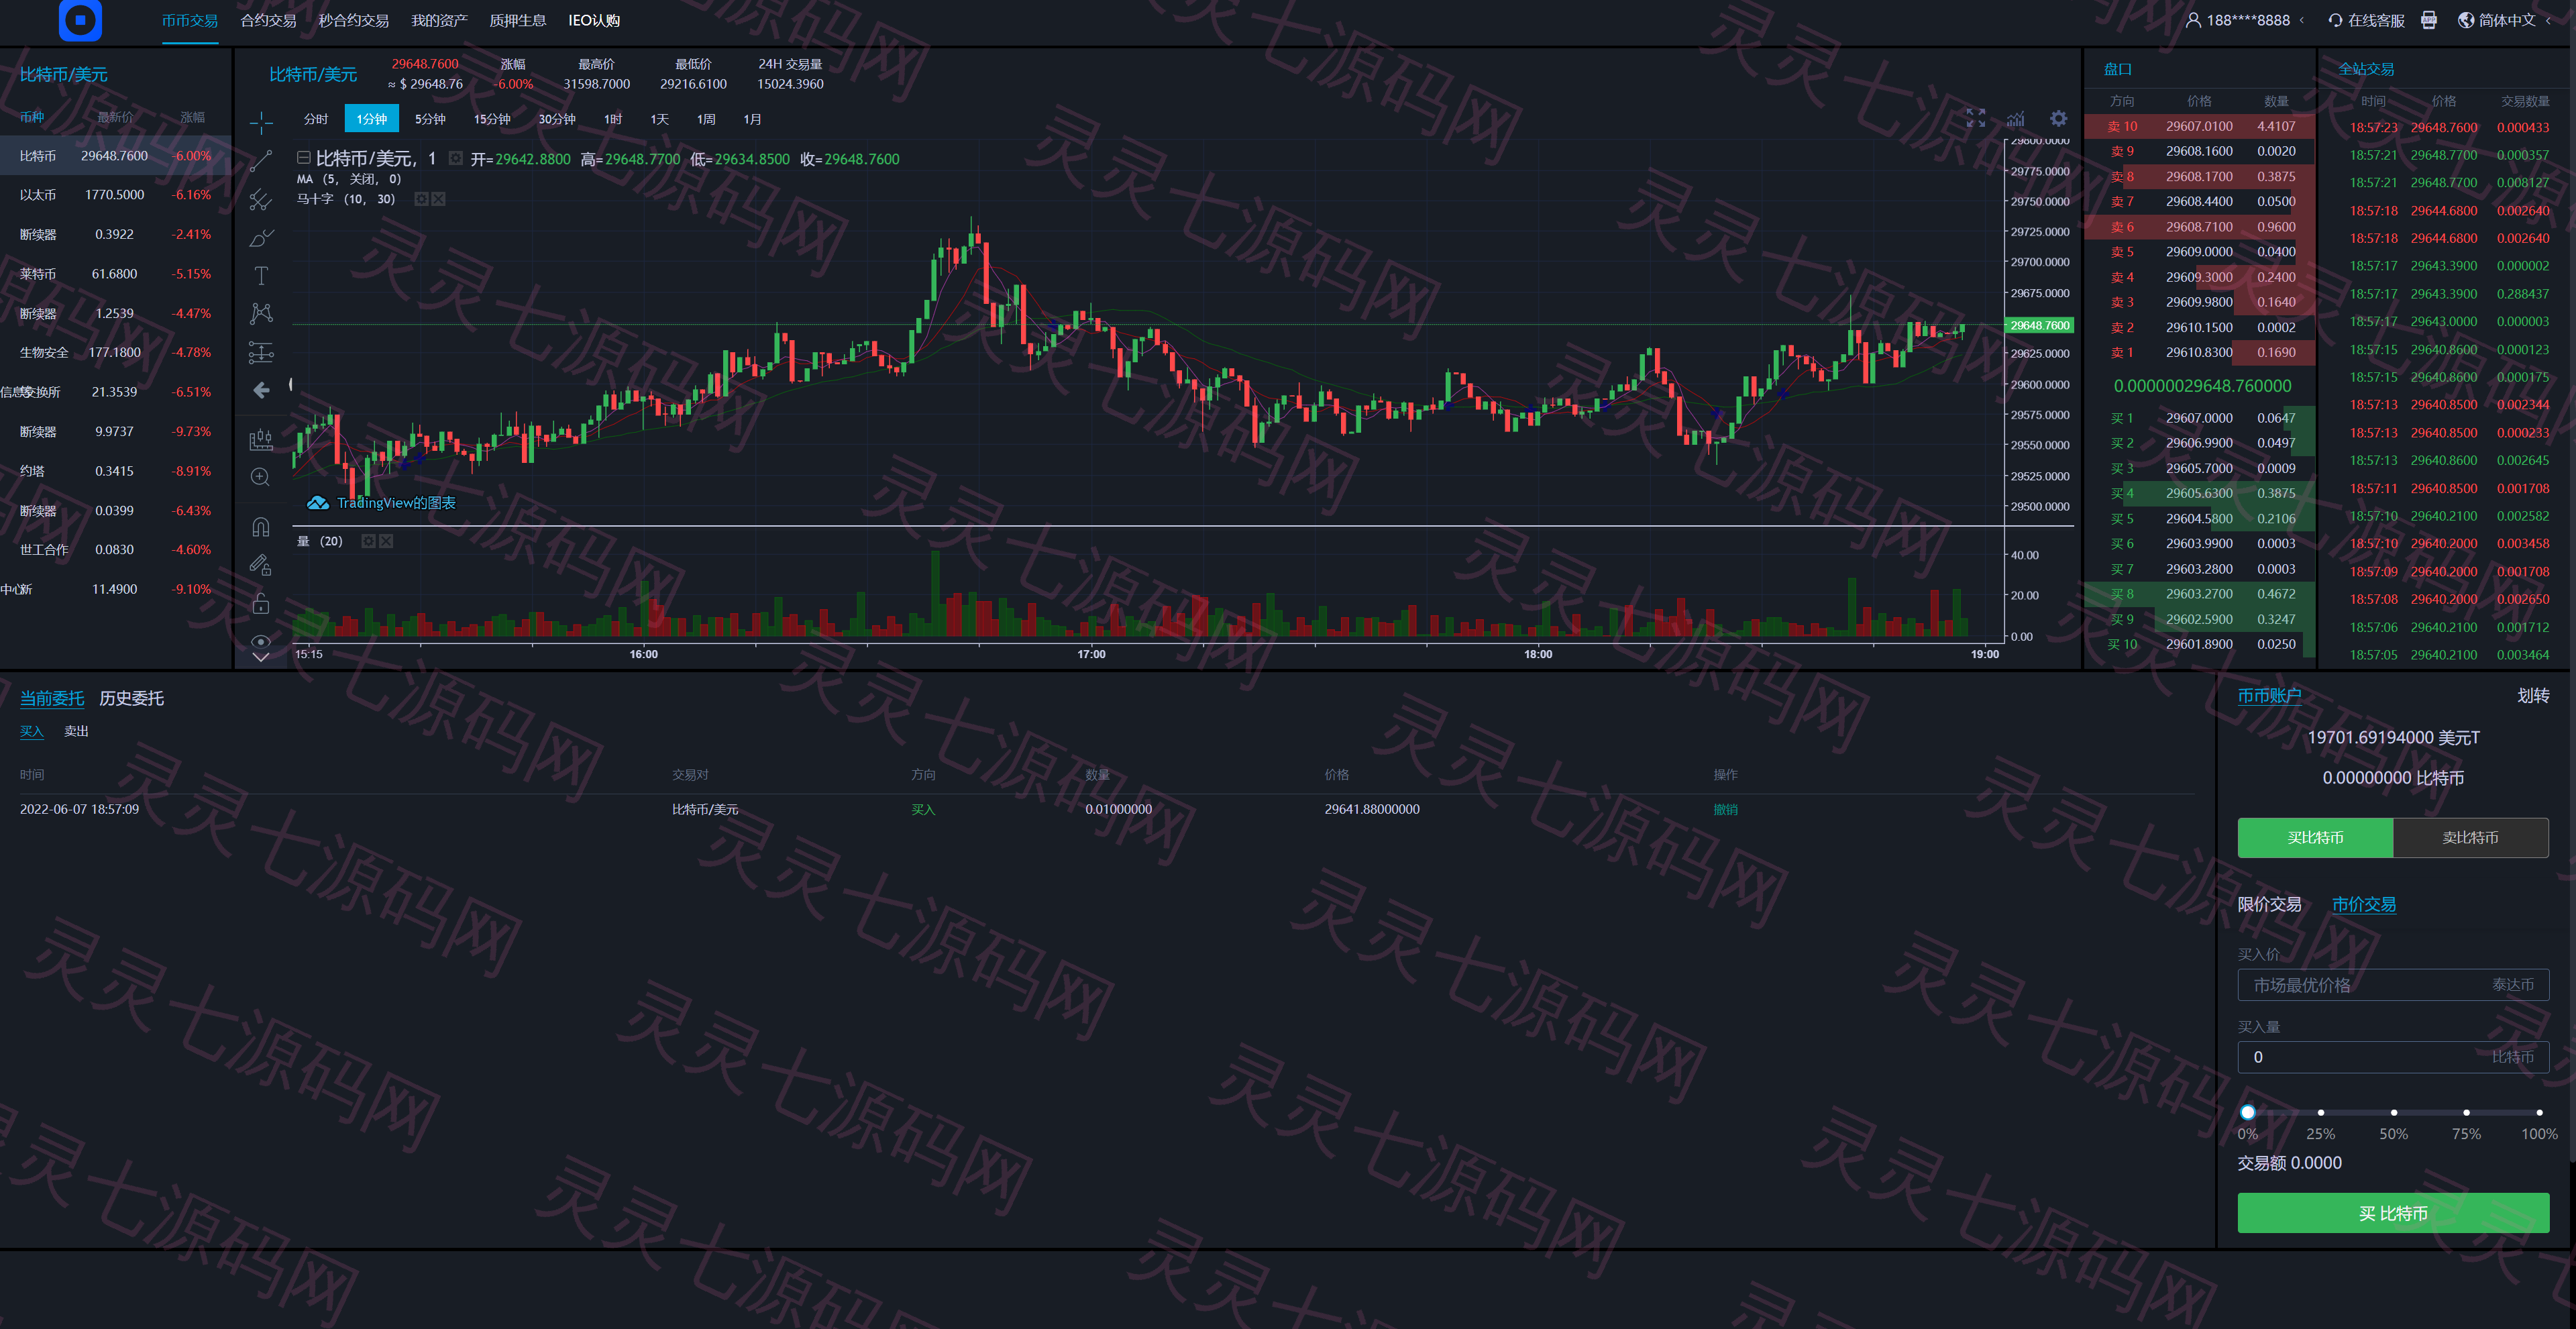
Task: Click the print icon in top bar
Action: (x=2429, y=20)
